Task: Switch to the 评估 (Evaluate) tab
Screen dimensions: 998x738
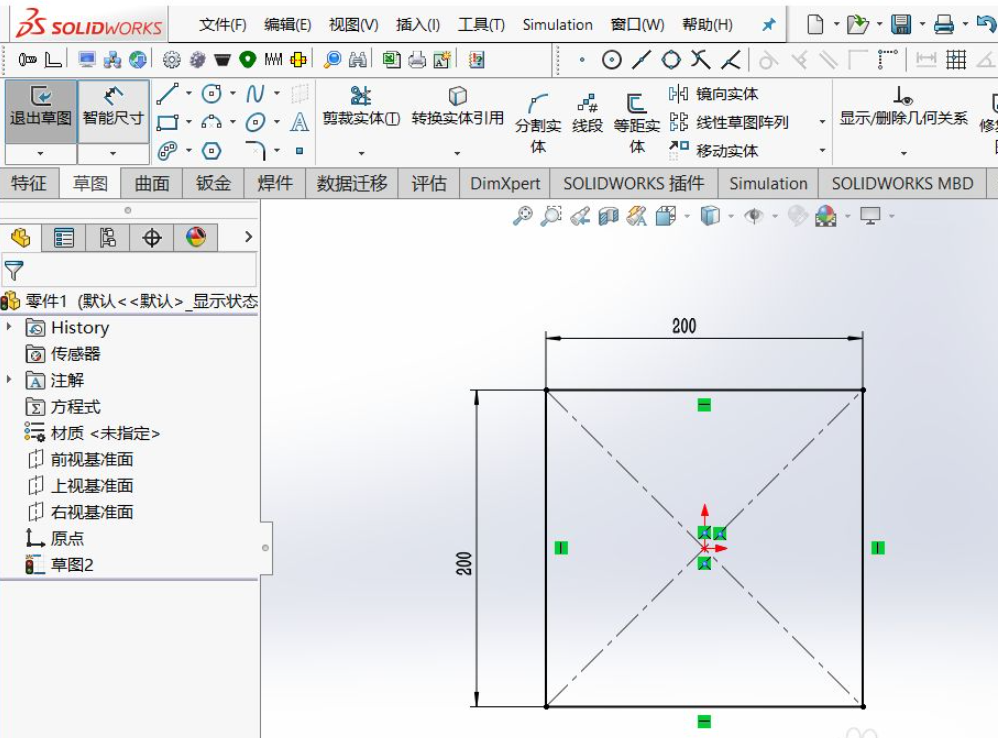Action: point(428,183)
